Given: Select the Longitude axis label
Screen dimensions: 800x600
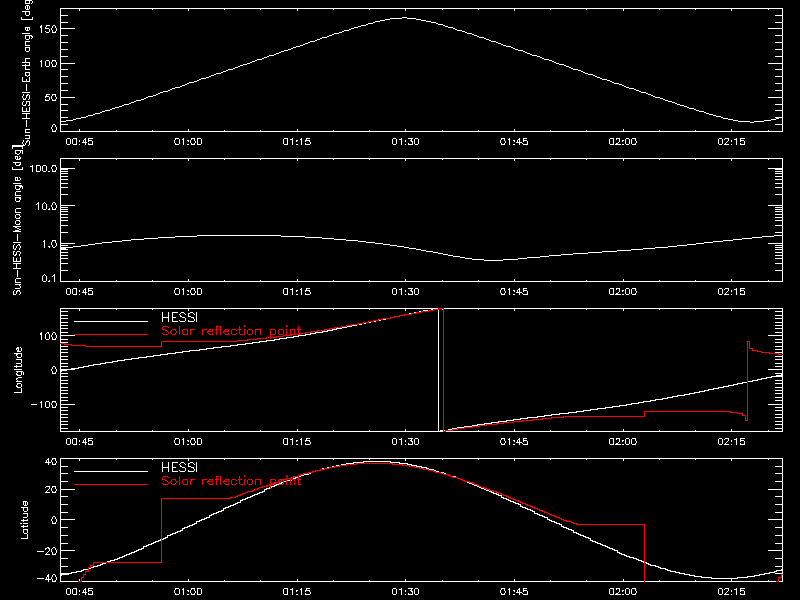Looking at the screenshot, I should (18, 370).
